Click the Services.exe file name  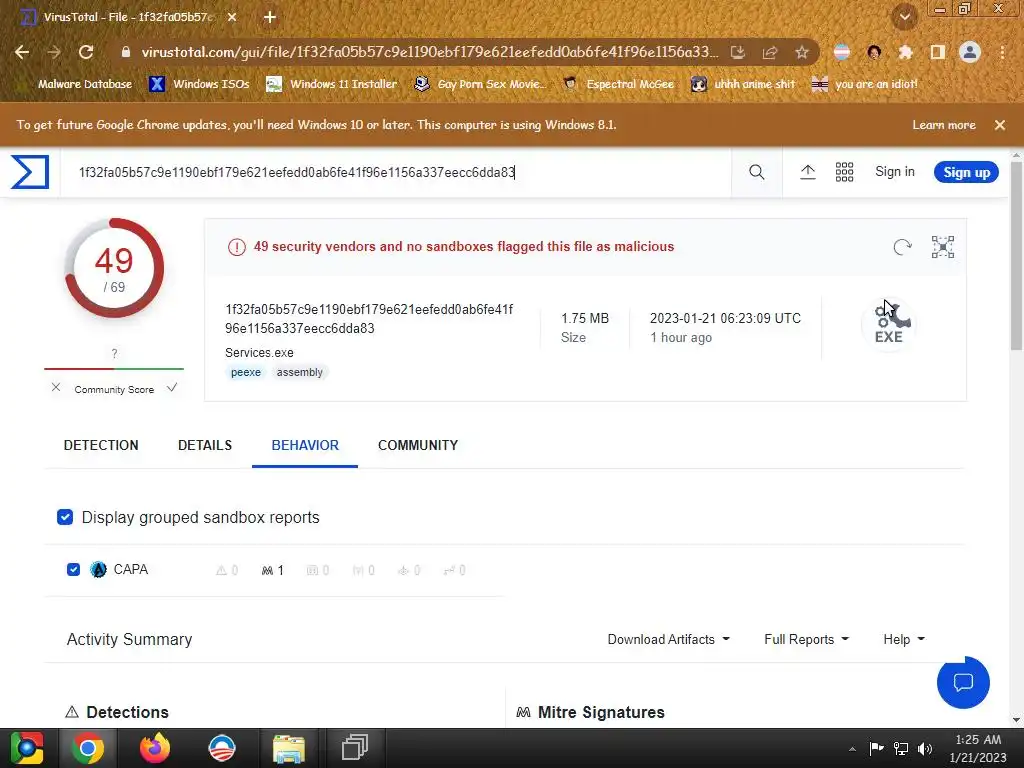point(259,353)
